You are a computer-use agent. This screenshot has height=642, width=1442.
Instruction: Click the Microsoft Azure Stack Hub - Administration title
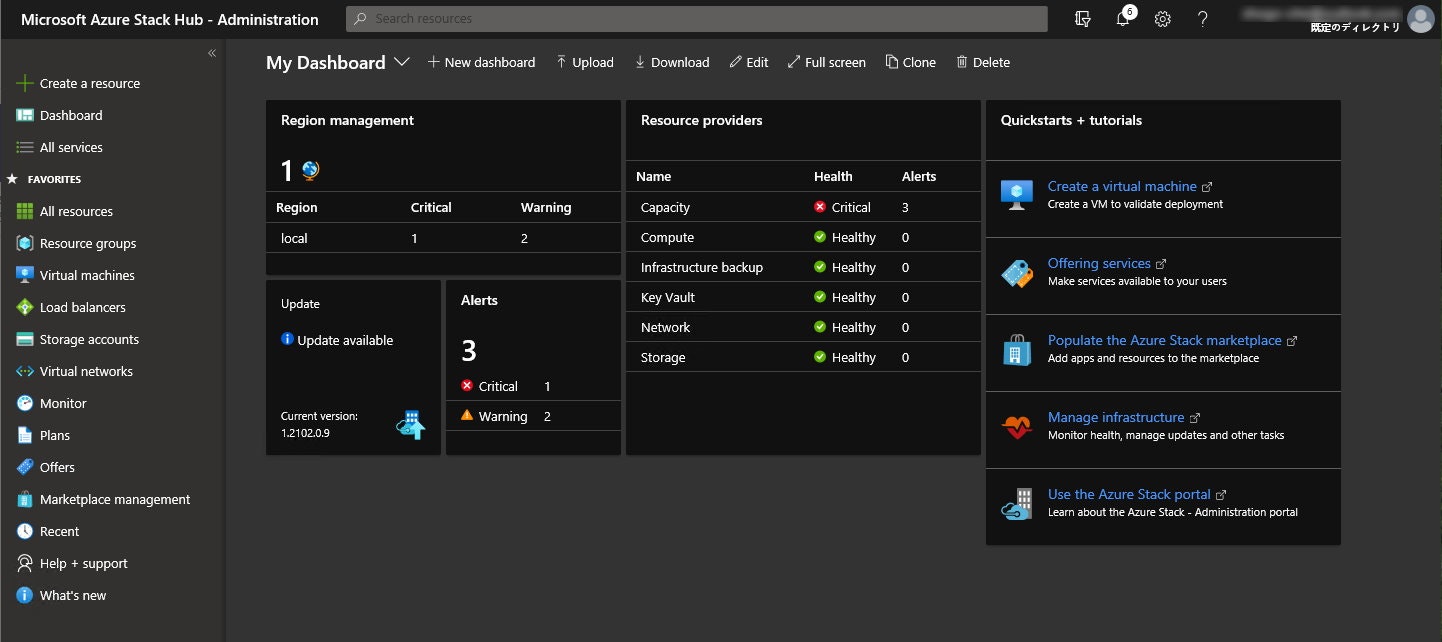pos(170,19)
